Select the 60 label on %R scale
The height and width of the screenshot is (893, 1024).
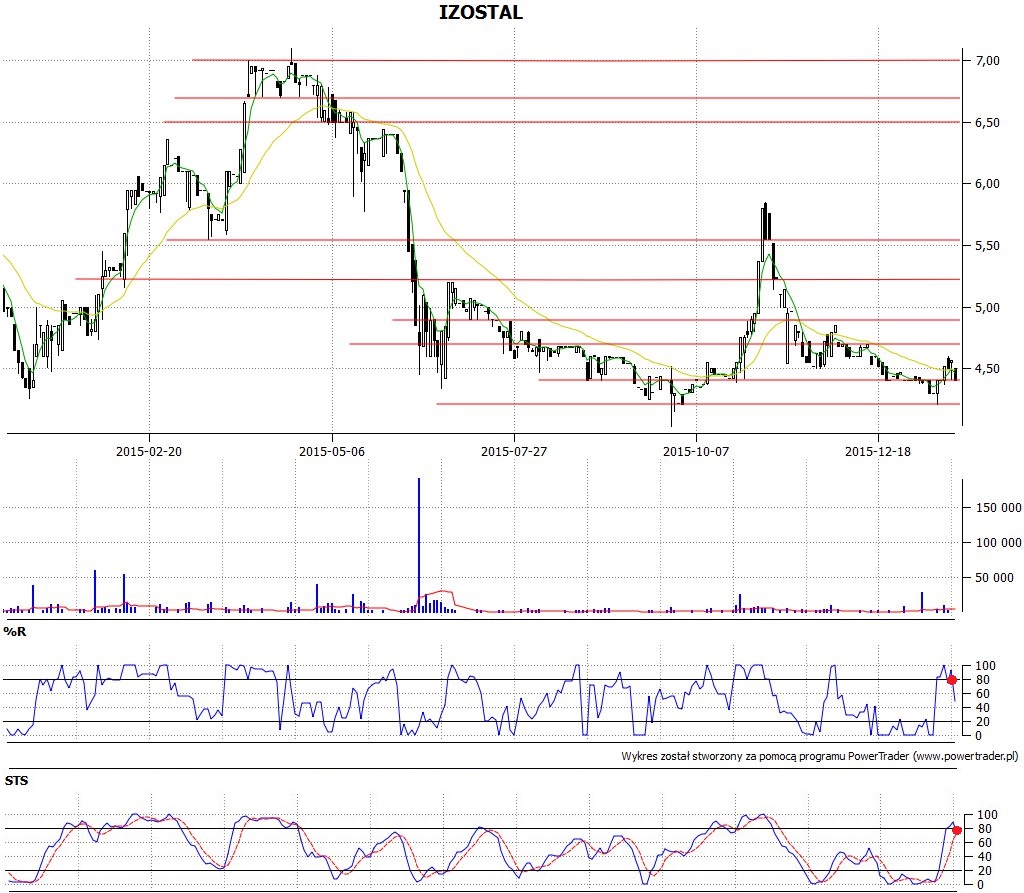982,694
